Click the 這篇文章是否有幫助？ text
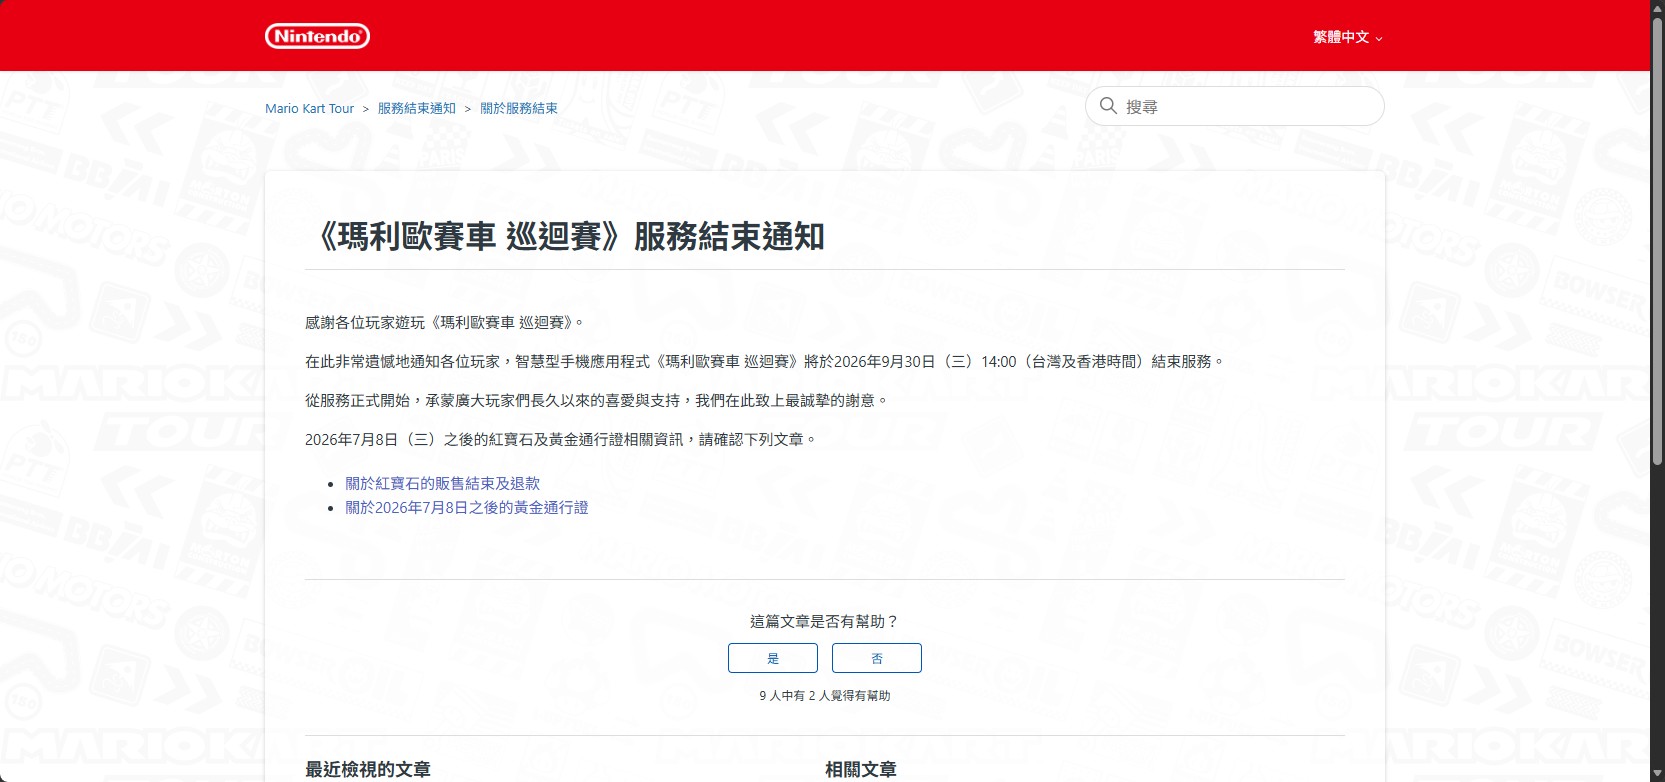1665x782 pixels. 825,621
